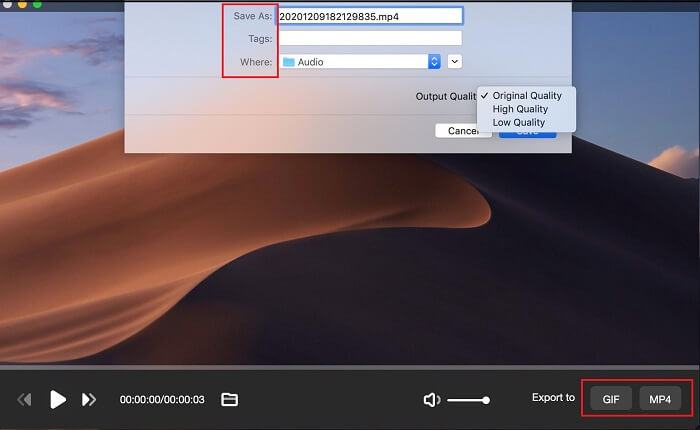This screenshot has height=430, width=700.
Task: Click the rewind playback icon
Action: pyautogui.click(x=25, y=399)
